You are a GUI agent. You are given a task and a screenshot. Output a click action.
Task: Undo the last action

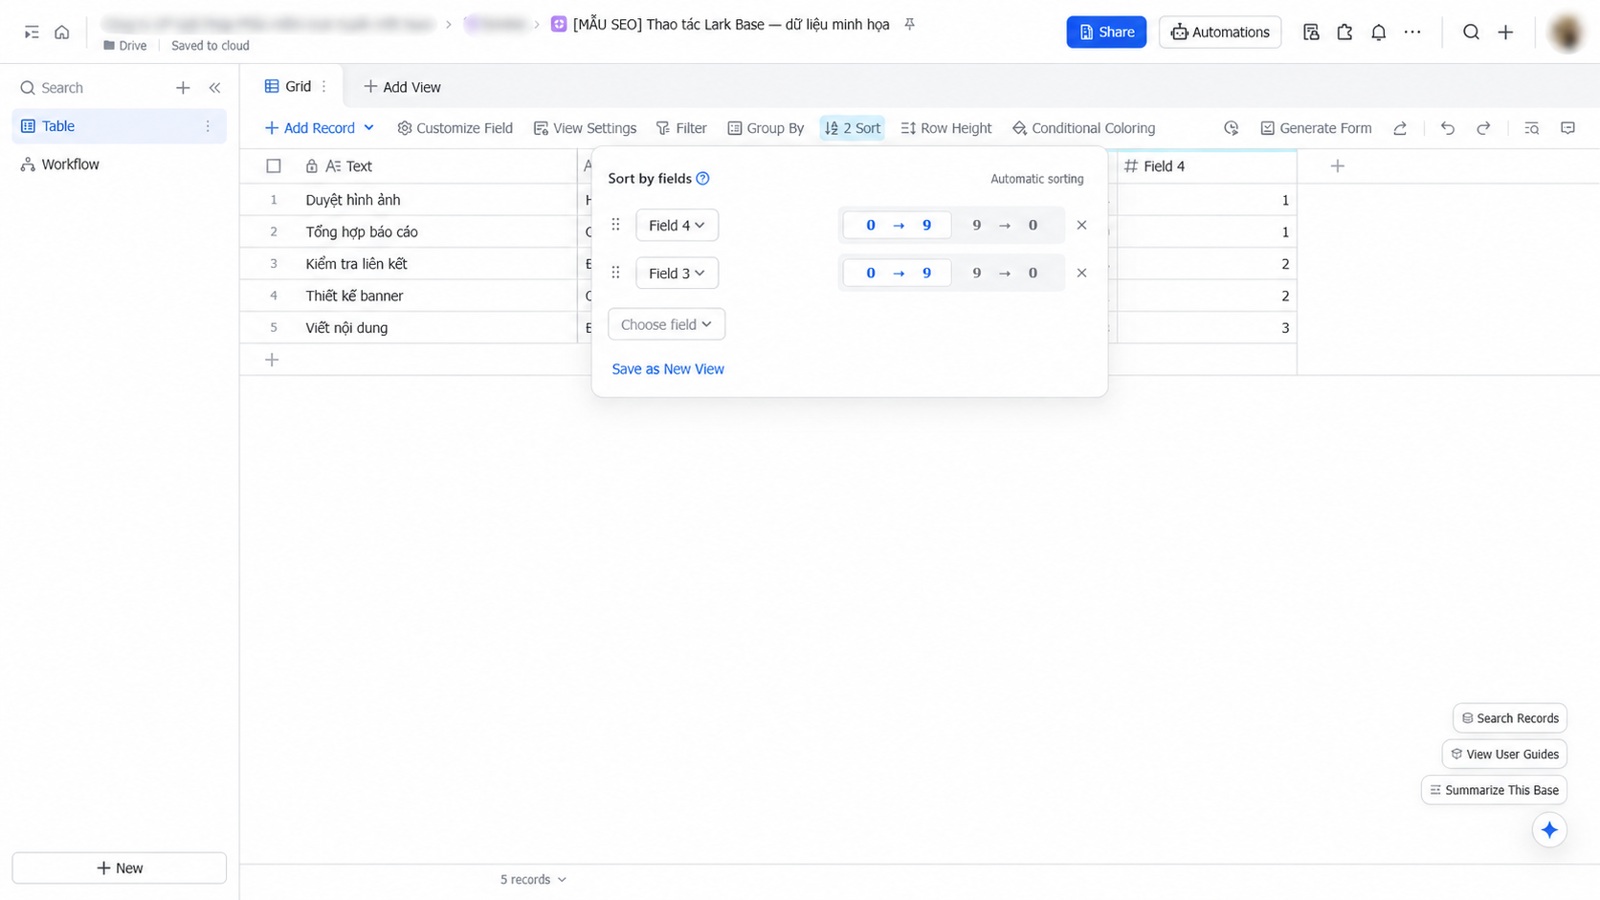click(1447, 128)
